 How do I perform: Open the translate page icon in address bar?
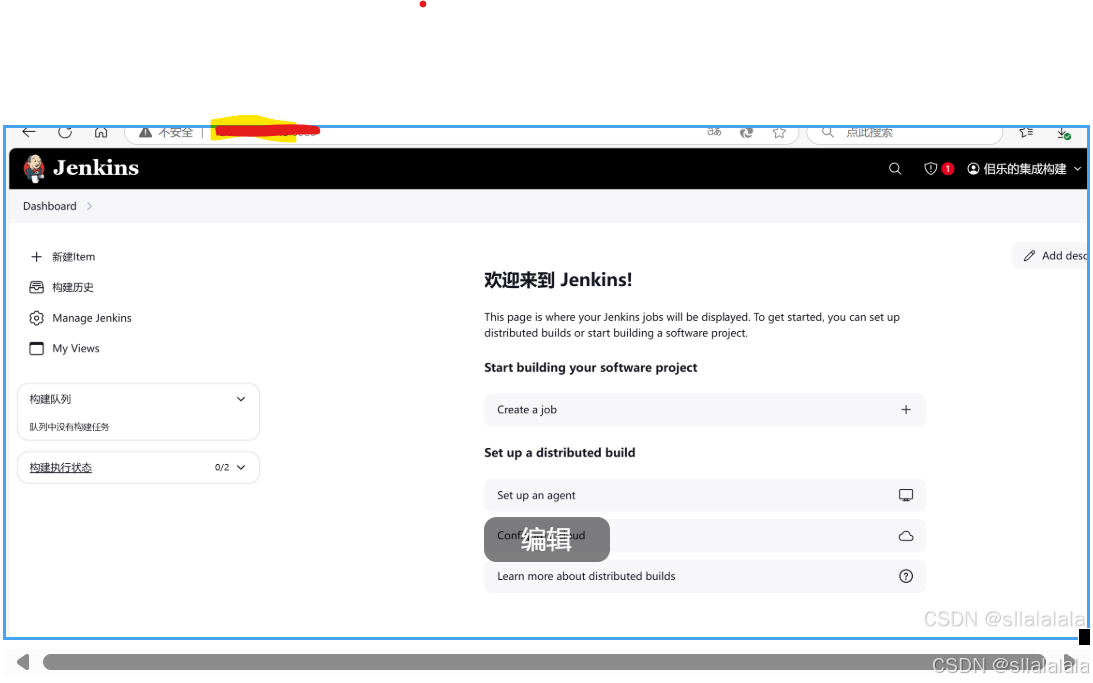(x=714, y=132)
